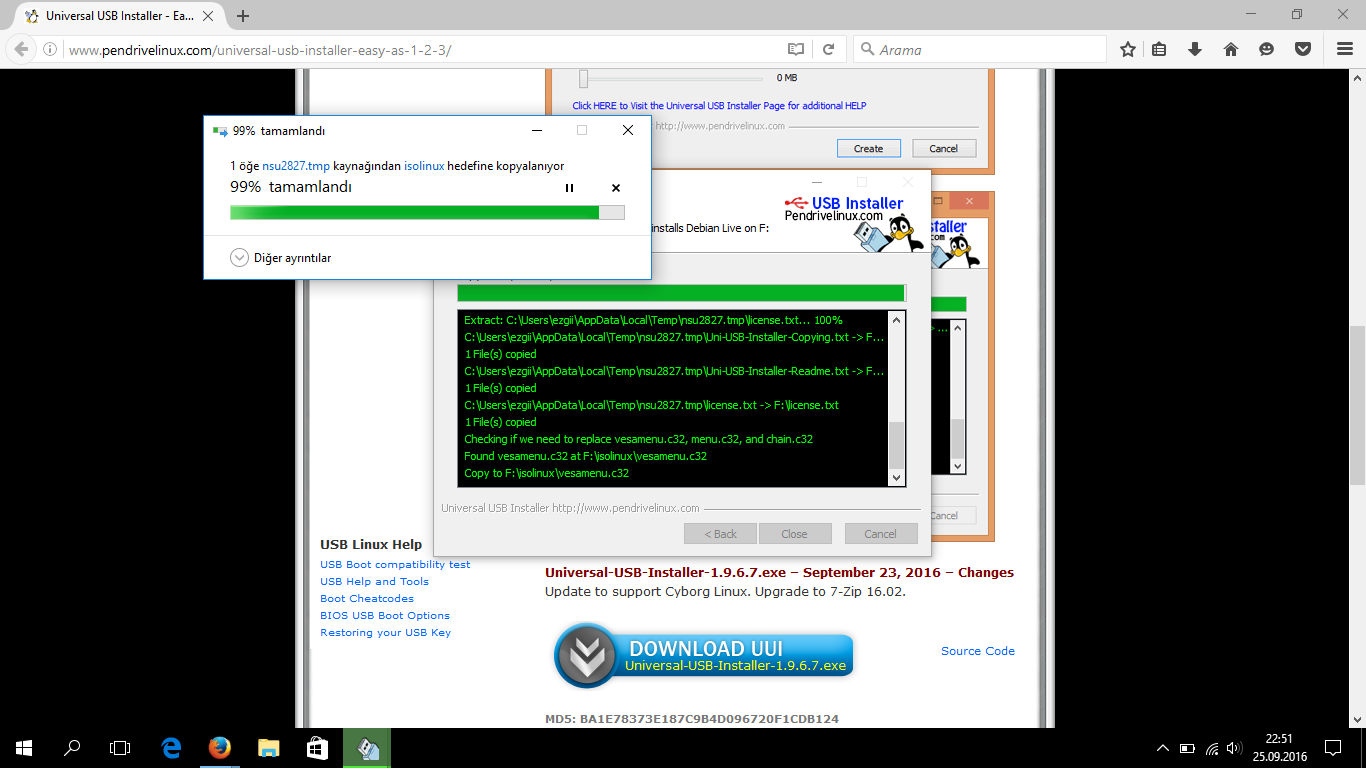This screenshot has width=1366, height=768.
Task: Open USB Help and Tools link
Action: pyautogui.click(x=374, y=581)
